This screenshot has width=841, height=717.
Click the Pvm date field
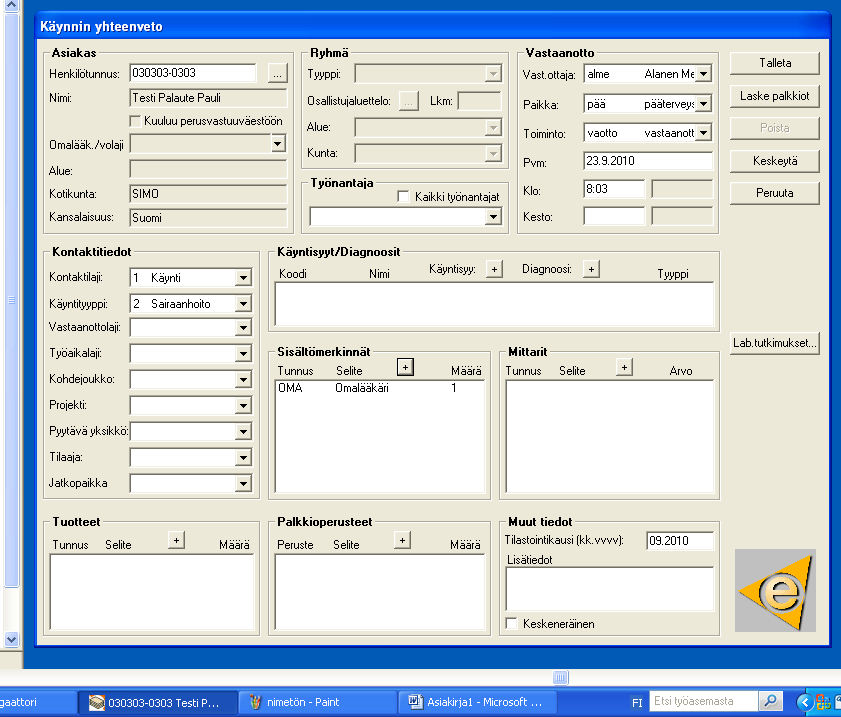coord(648,161)
